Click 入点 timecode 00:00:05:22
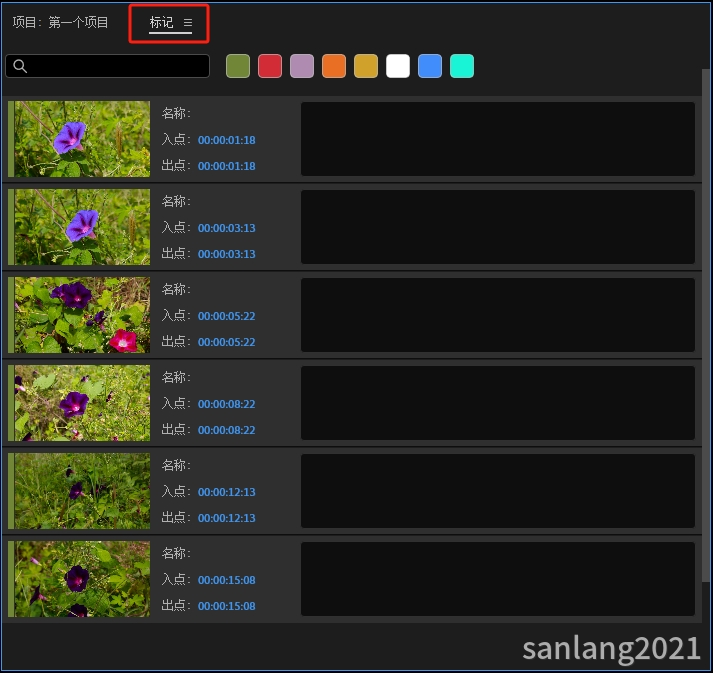 point(226,316)
